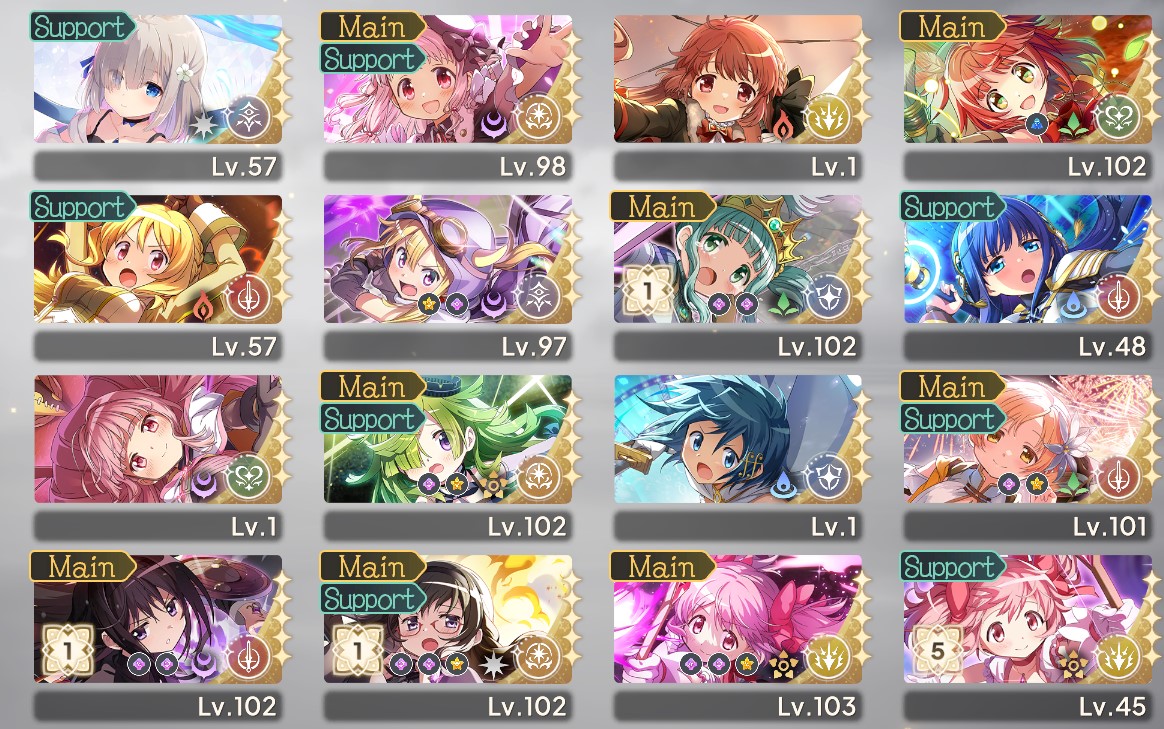This screenshot has height=729, width=1164.
Task: Click the number 1 slot badge on teal-haired card
Action: click(x=647, y=290)
